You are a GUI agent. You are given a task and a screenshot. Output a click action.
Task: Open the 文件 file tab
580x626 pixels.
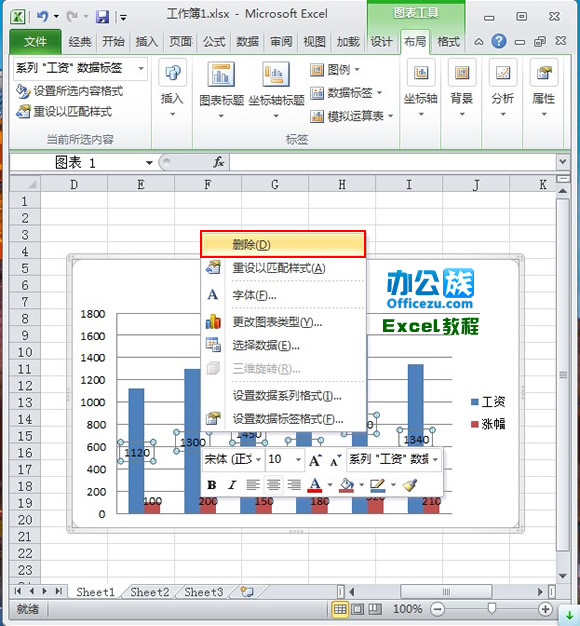click(x=35, y=42)
